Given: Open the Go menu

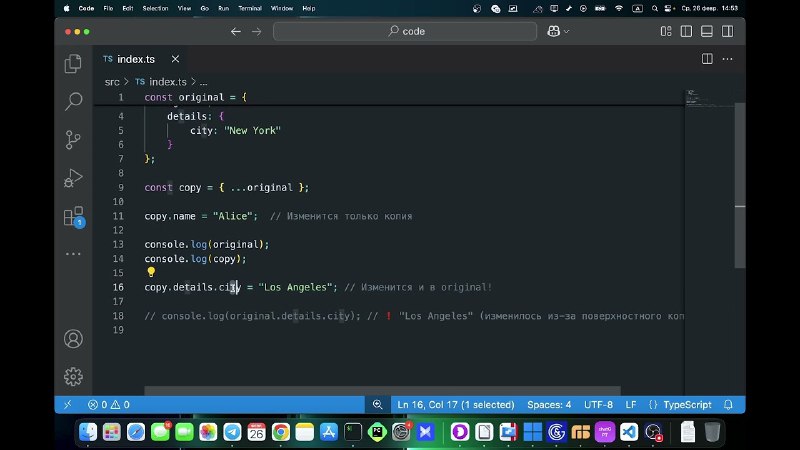Looking at the screenshot, I should (205, 8).
